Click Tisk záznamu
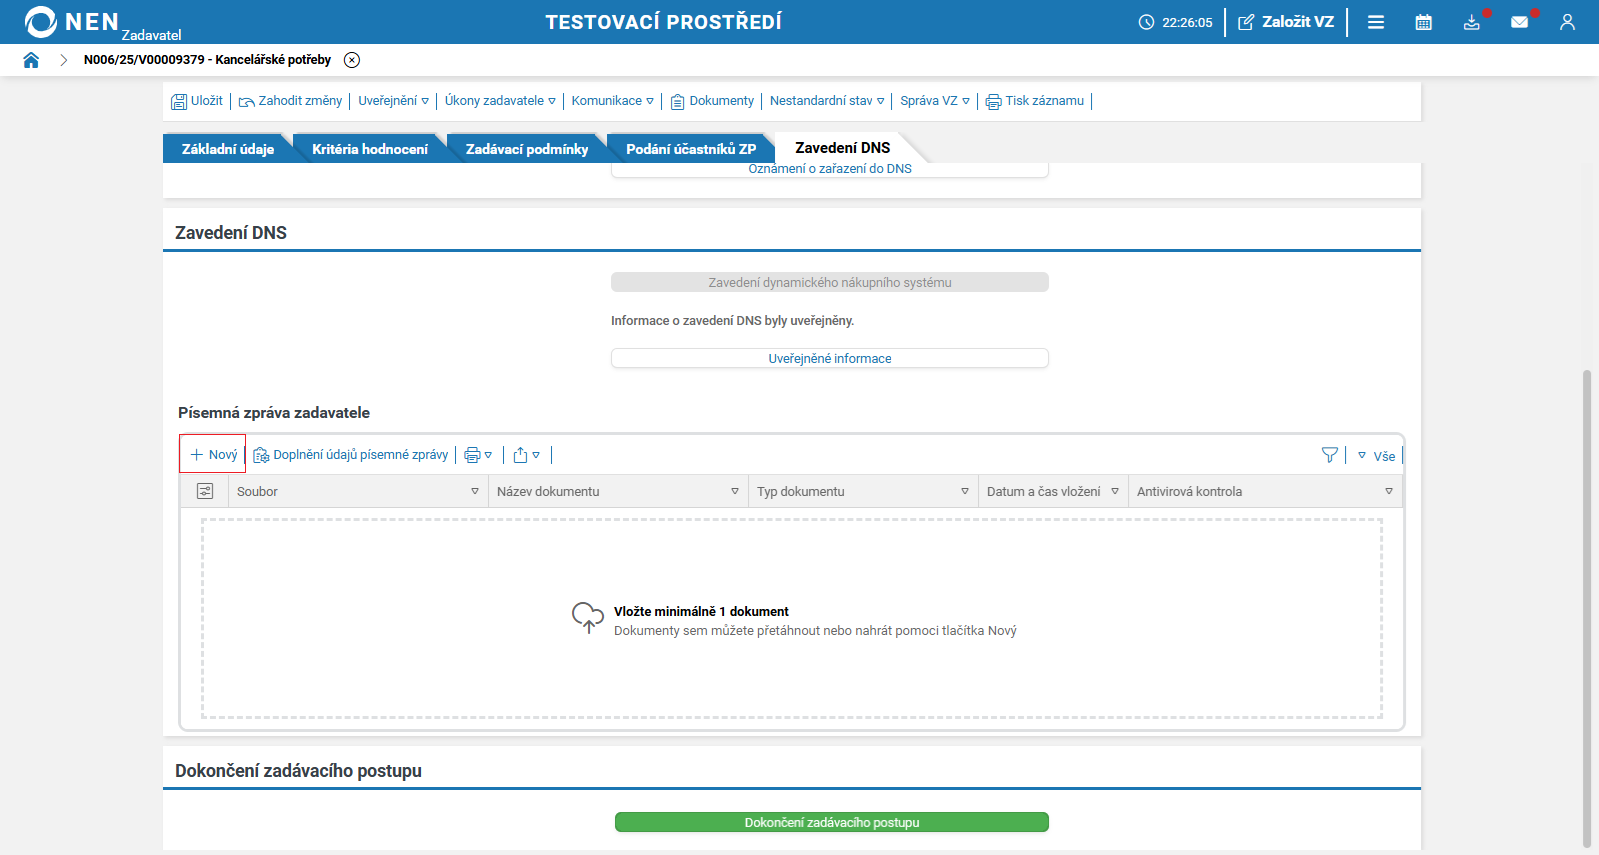The height and width of the screenshot is (855, 1599). coord(1035,101)
